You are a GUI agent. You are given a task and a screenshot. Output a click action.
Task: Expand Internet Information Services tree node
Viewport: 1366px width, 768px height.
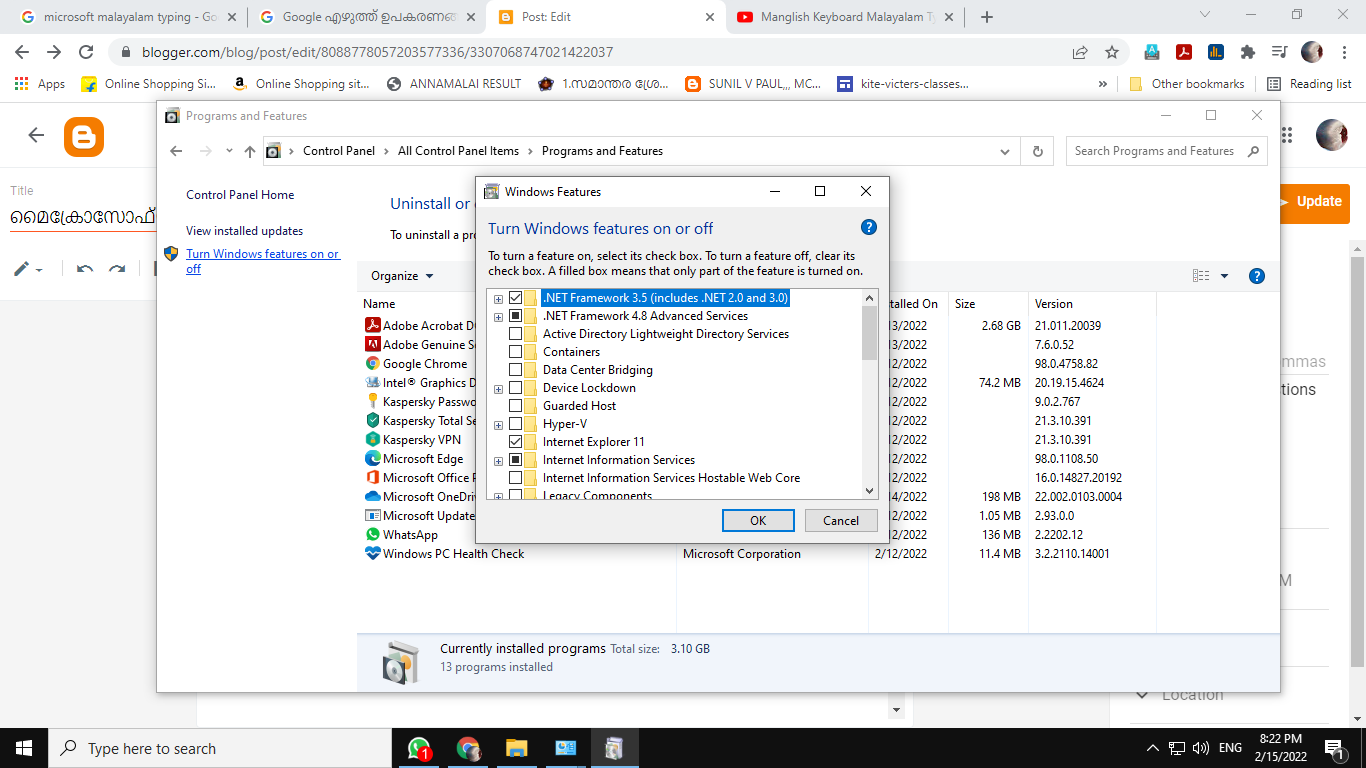(498, 461)
